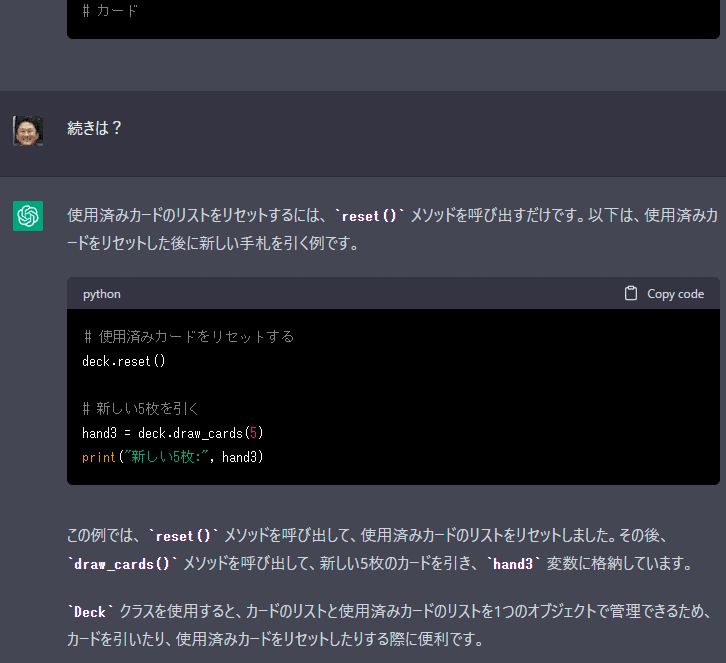Click the green string "新しい5枚:"
726x663 pixels.
click(x=165, y=457)
